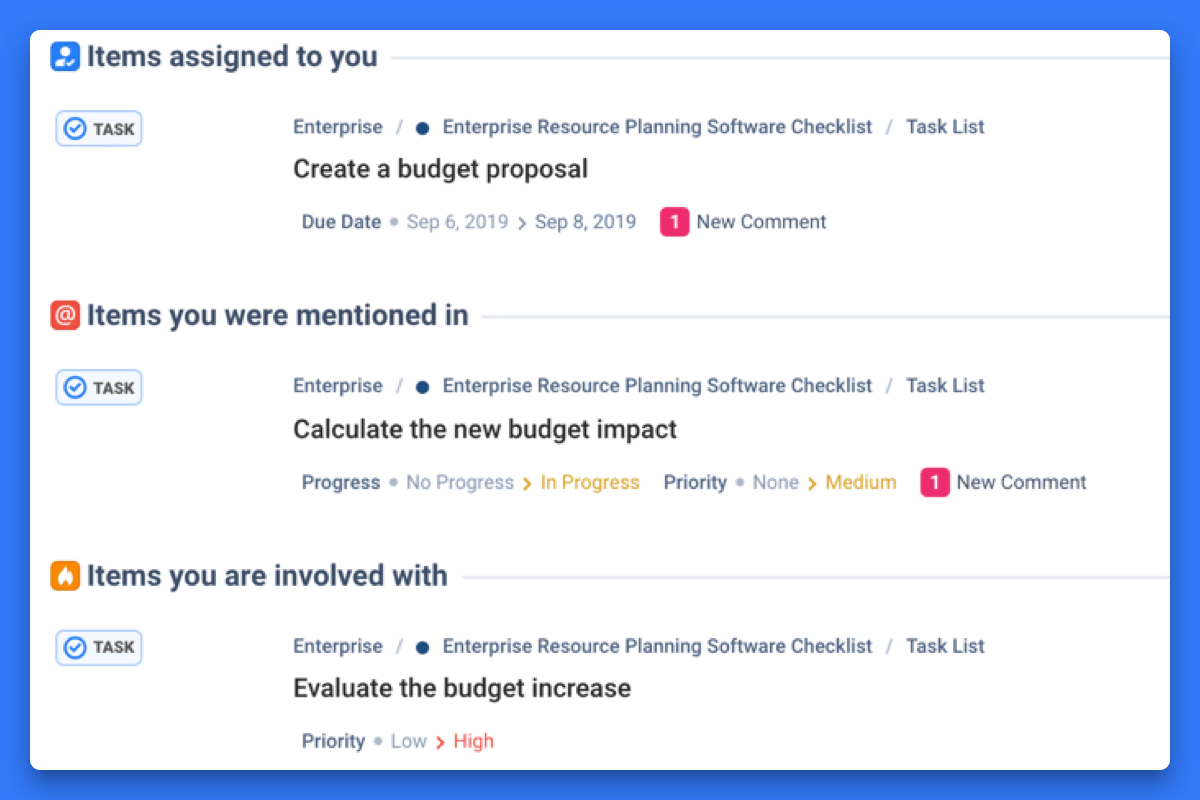Click 'New Comment' on the budget proposal row
The image size is (1200, 800).
pyautogui.click(x=761, y=221)
